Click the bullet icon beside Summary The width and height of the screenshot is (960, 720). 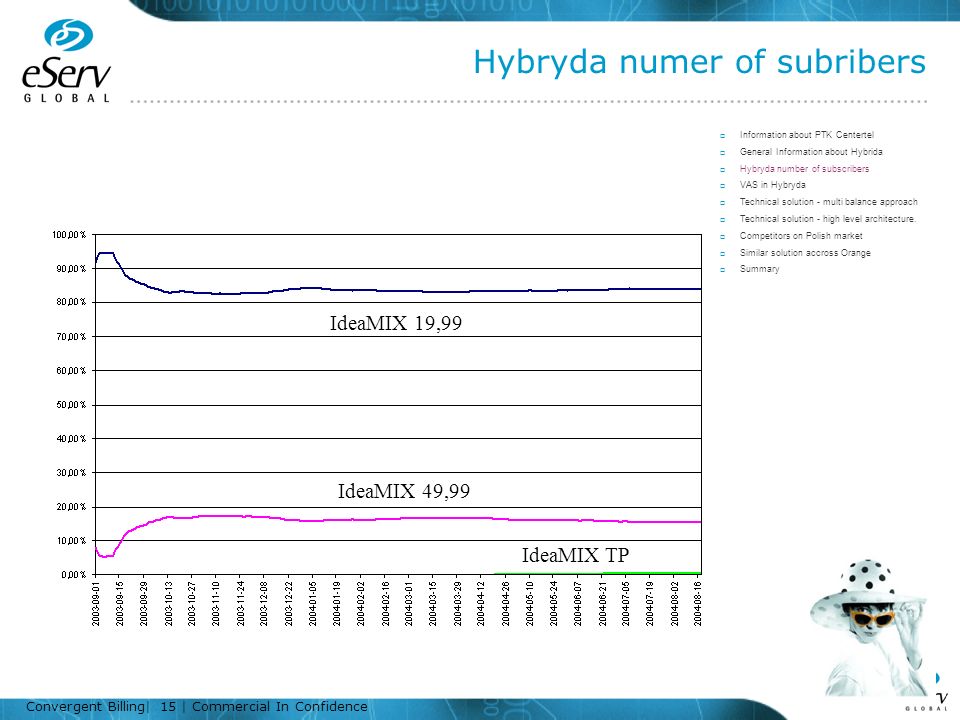722,270
